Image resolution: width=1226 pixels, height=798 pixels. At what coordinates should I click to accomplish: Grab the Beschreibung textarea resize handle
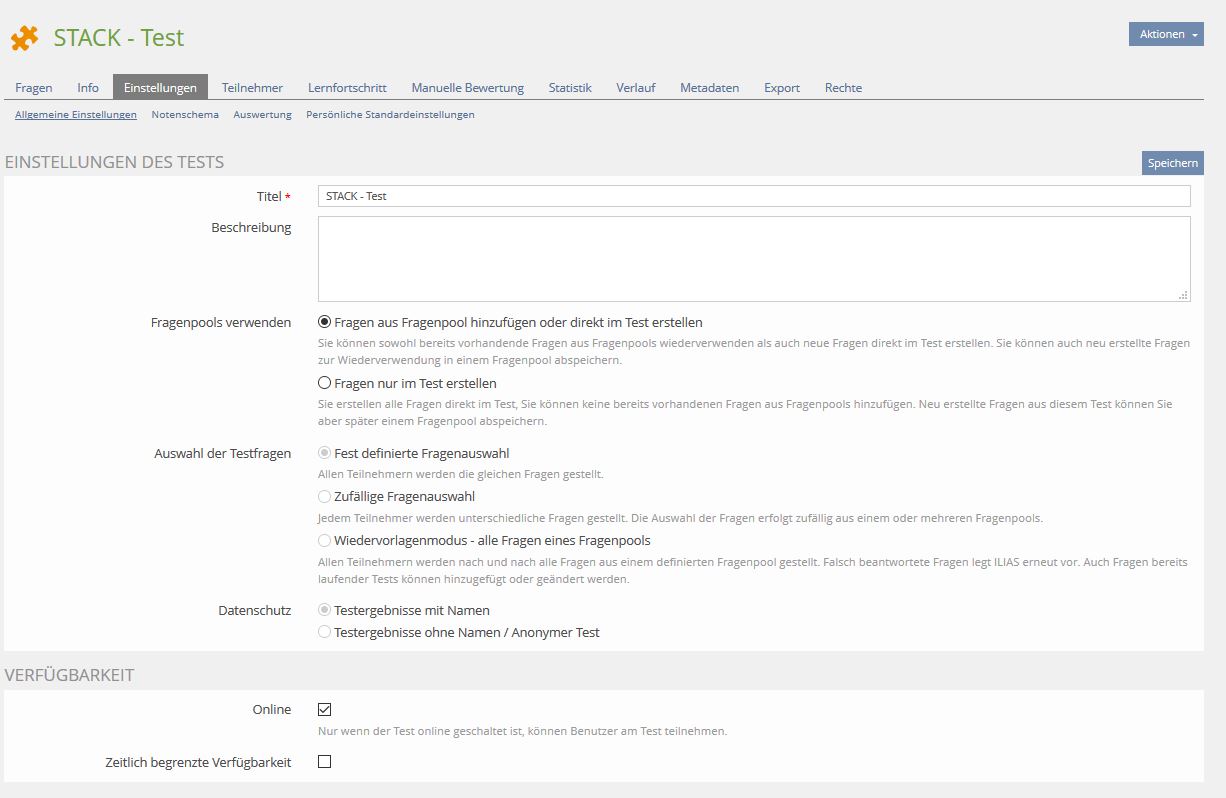(x=1184, y=295)
